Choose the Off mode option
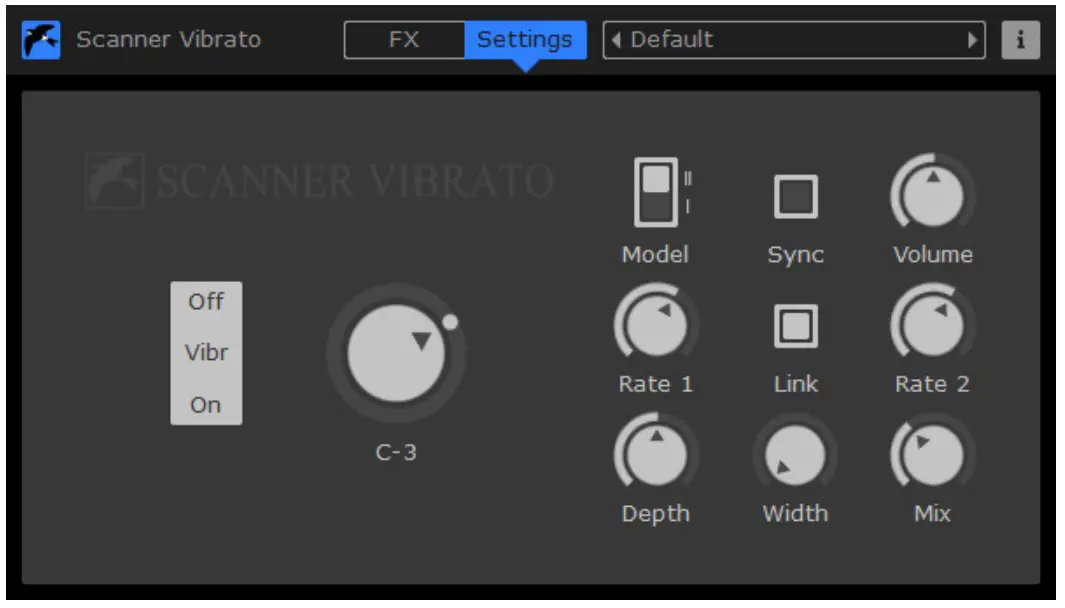 pos(206,301)
